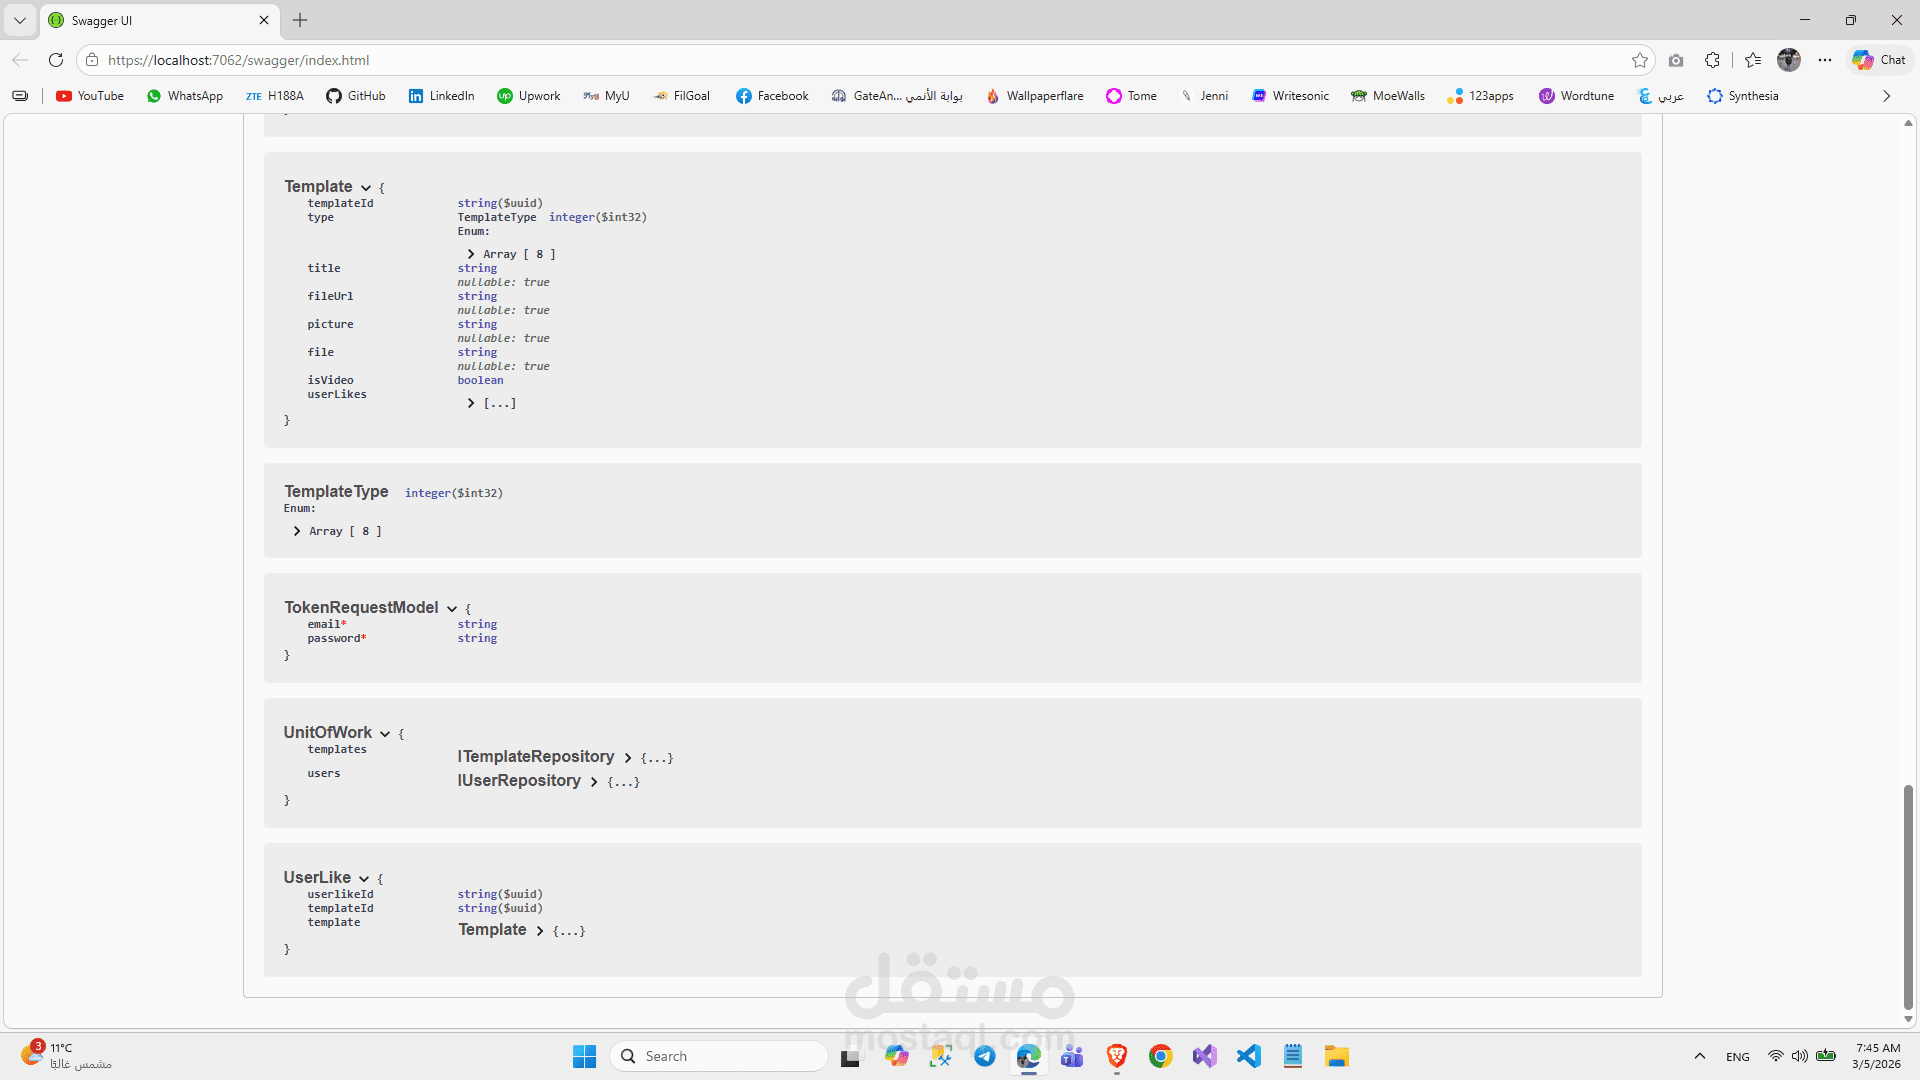Image resolution: width=1920 pixels, height=1080 pixels.
Task: Open a new browser tab
Action: (x=300, y=20)
